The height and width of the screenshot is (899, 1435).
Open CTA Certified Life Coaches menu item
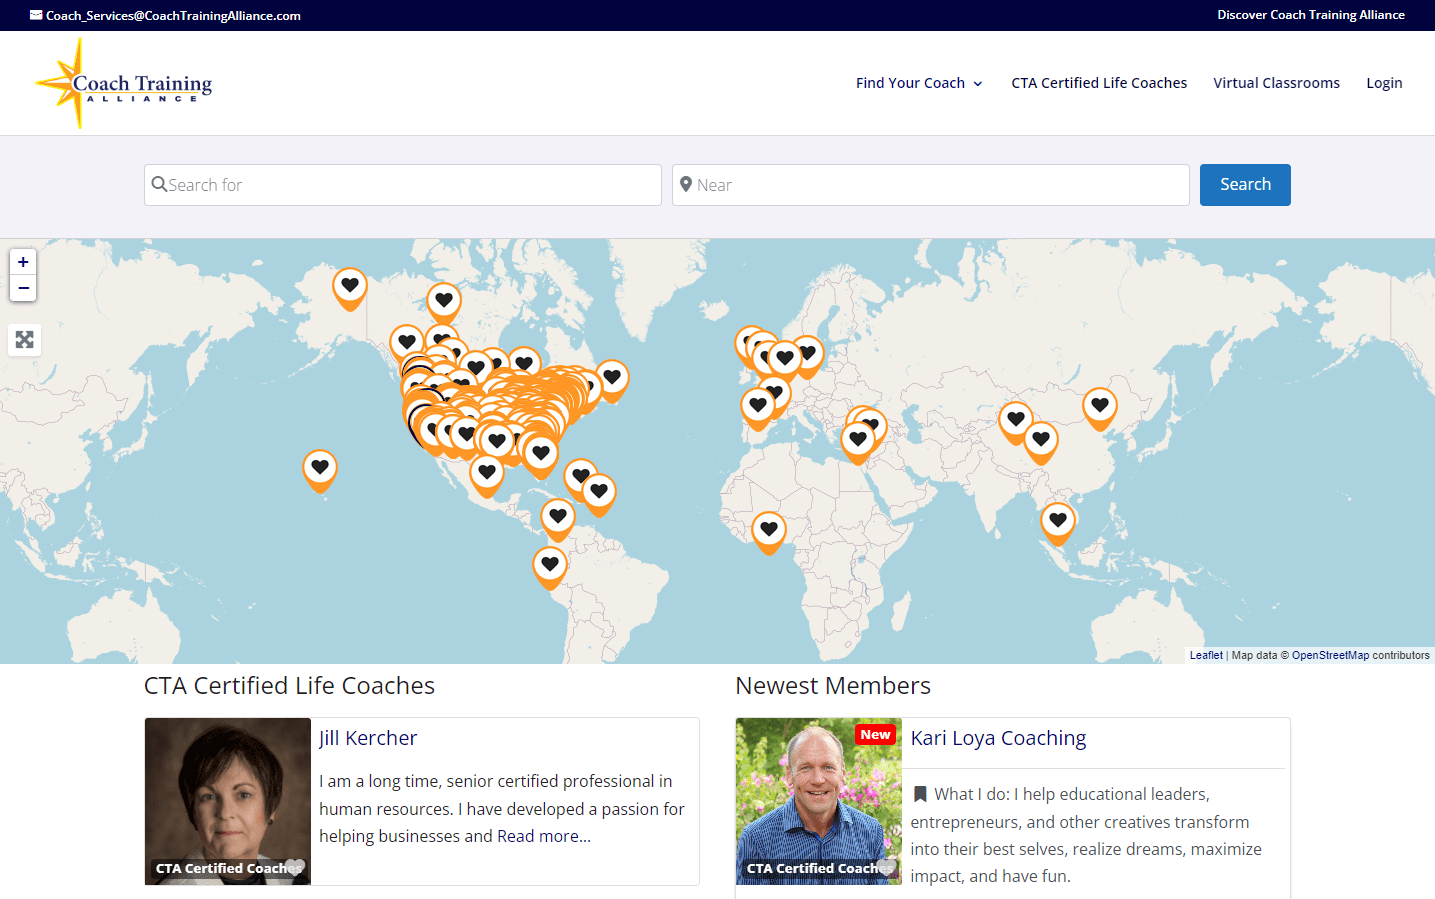click(1099, 83)
